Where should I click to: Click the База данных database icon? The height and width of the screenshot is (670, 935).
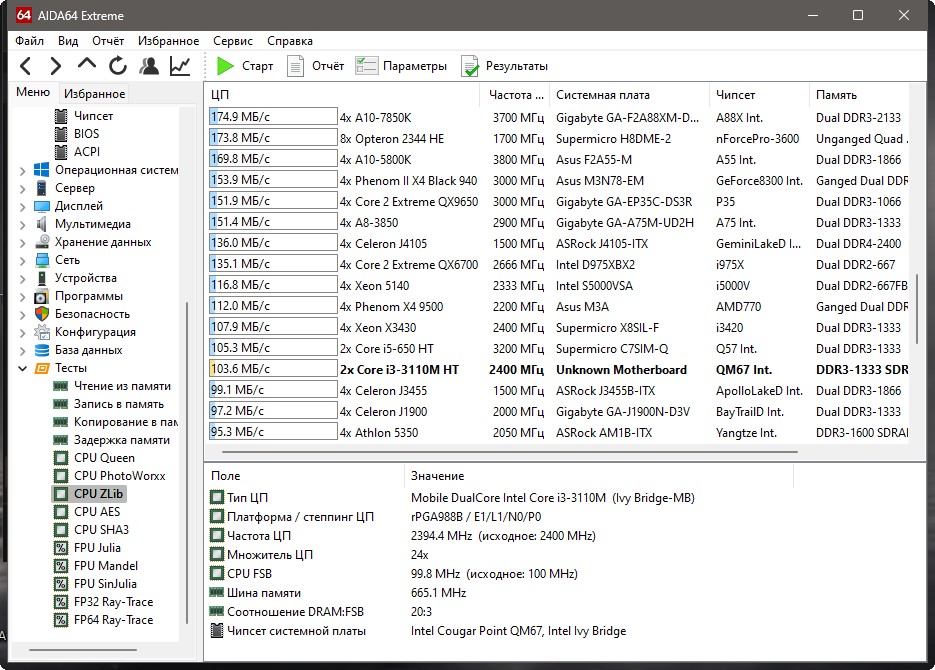tap(42, 350)
